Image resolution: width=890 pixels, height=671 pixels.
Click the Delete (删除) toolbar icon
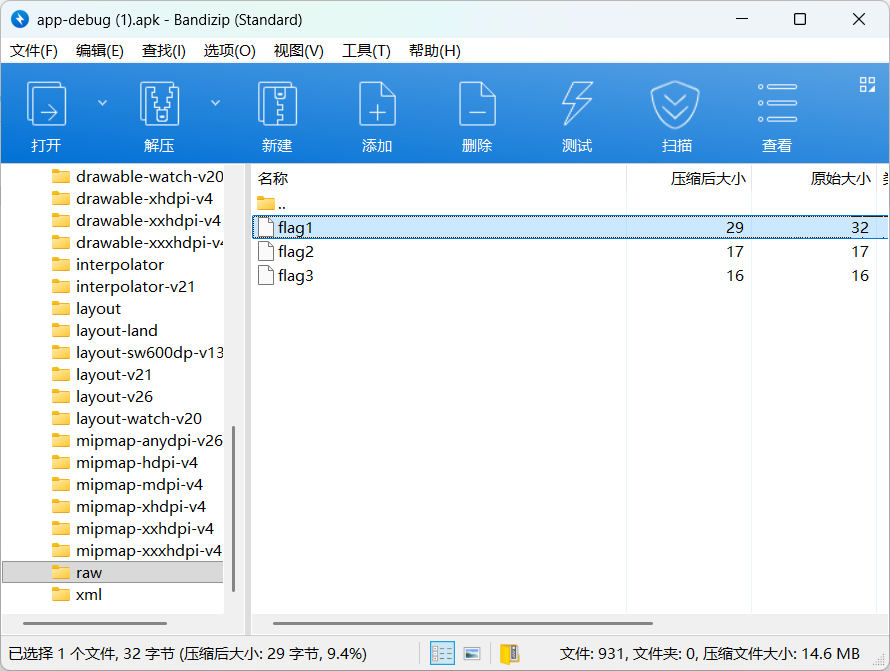(477, 104)
